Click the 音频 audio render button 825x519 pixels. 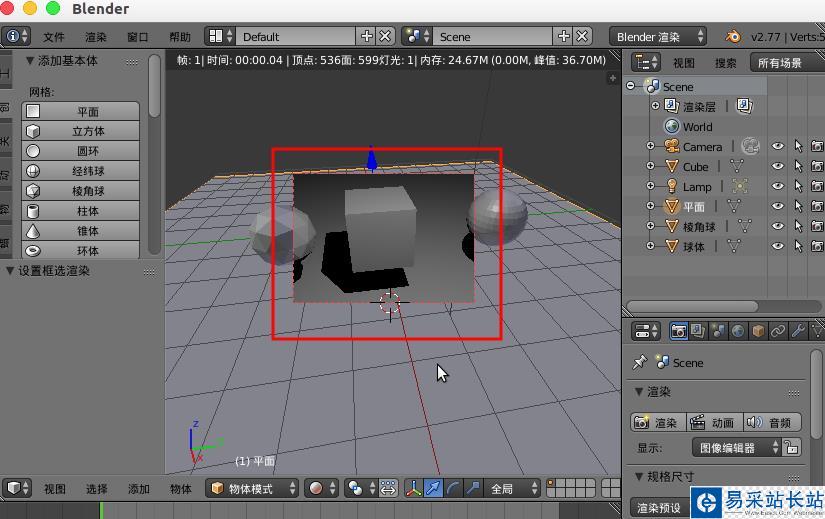click(x=773, y=422)
